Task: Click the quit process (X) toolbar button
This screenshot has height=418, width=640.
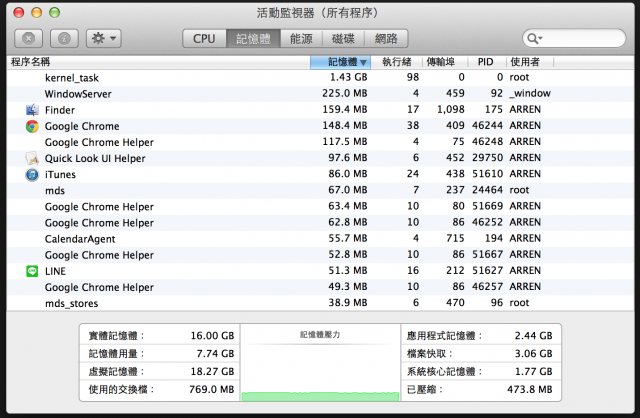Action: pyautogui.click(x=28, y=38)
